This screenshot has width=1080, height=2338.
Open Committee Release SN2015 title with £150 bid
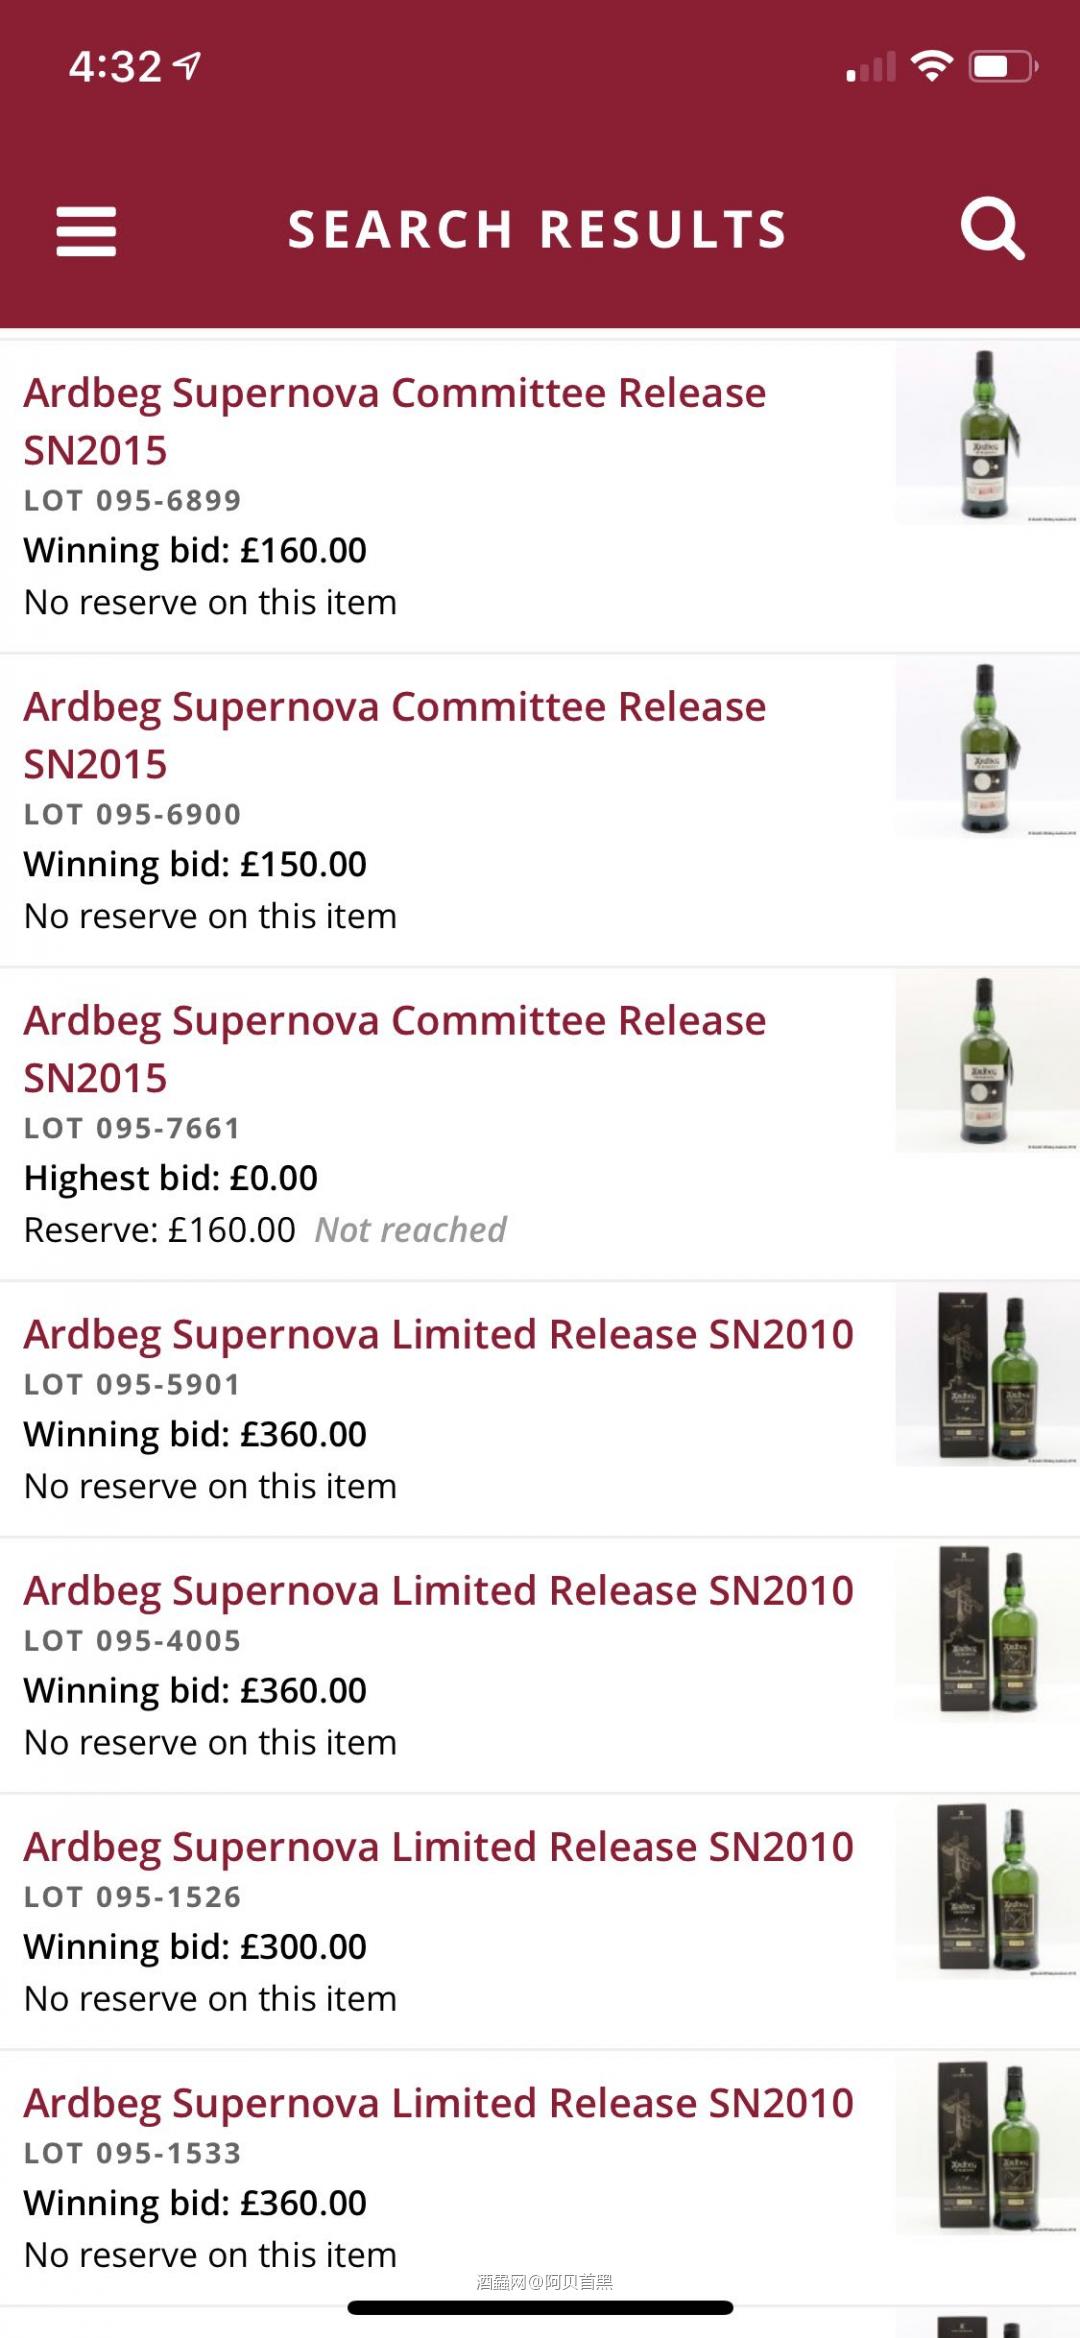395,735
